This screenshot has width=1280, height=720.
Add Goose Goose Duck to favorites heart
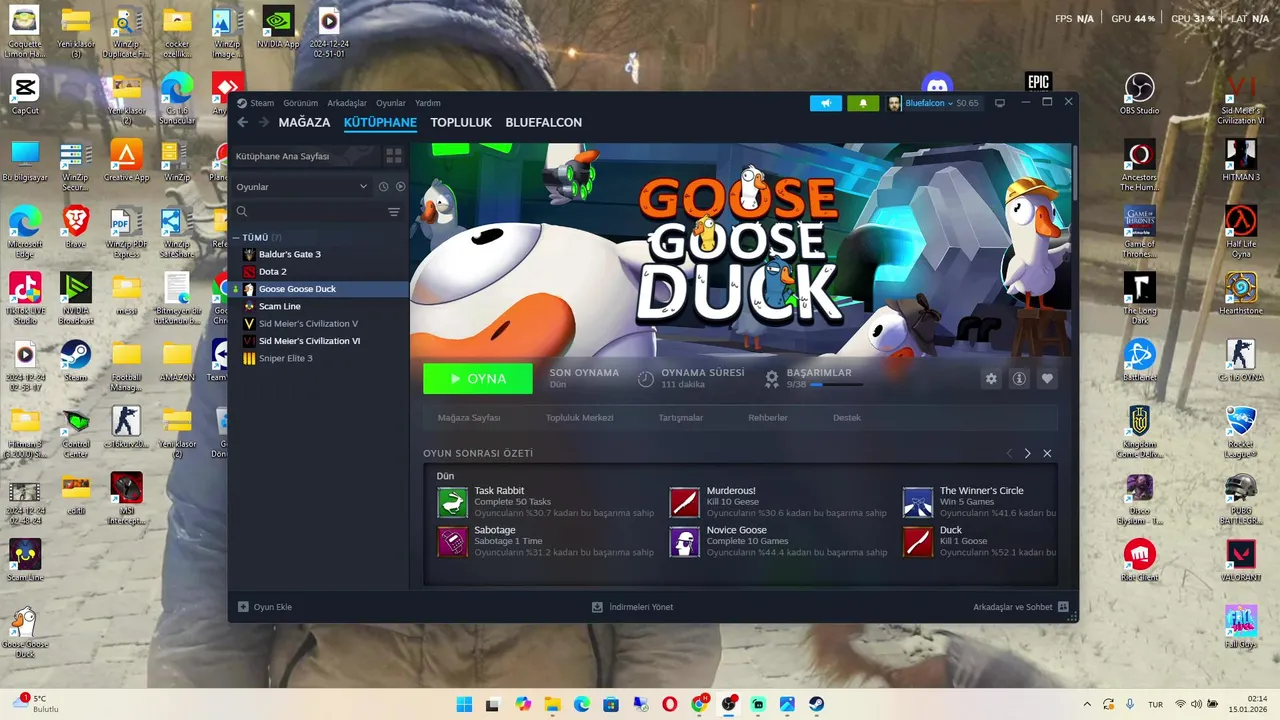tap(1047, 379)
